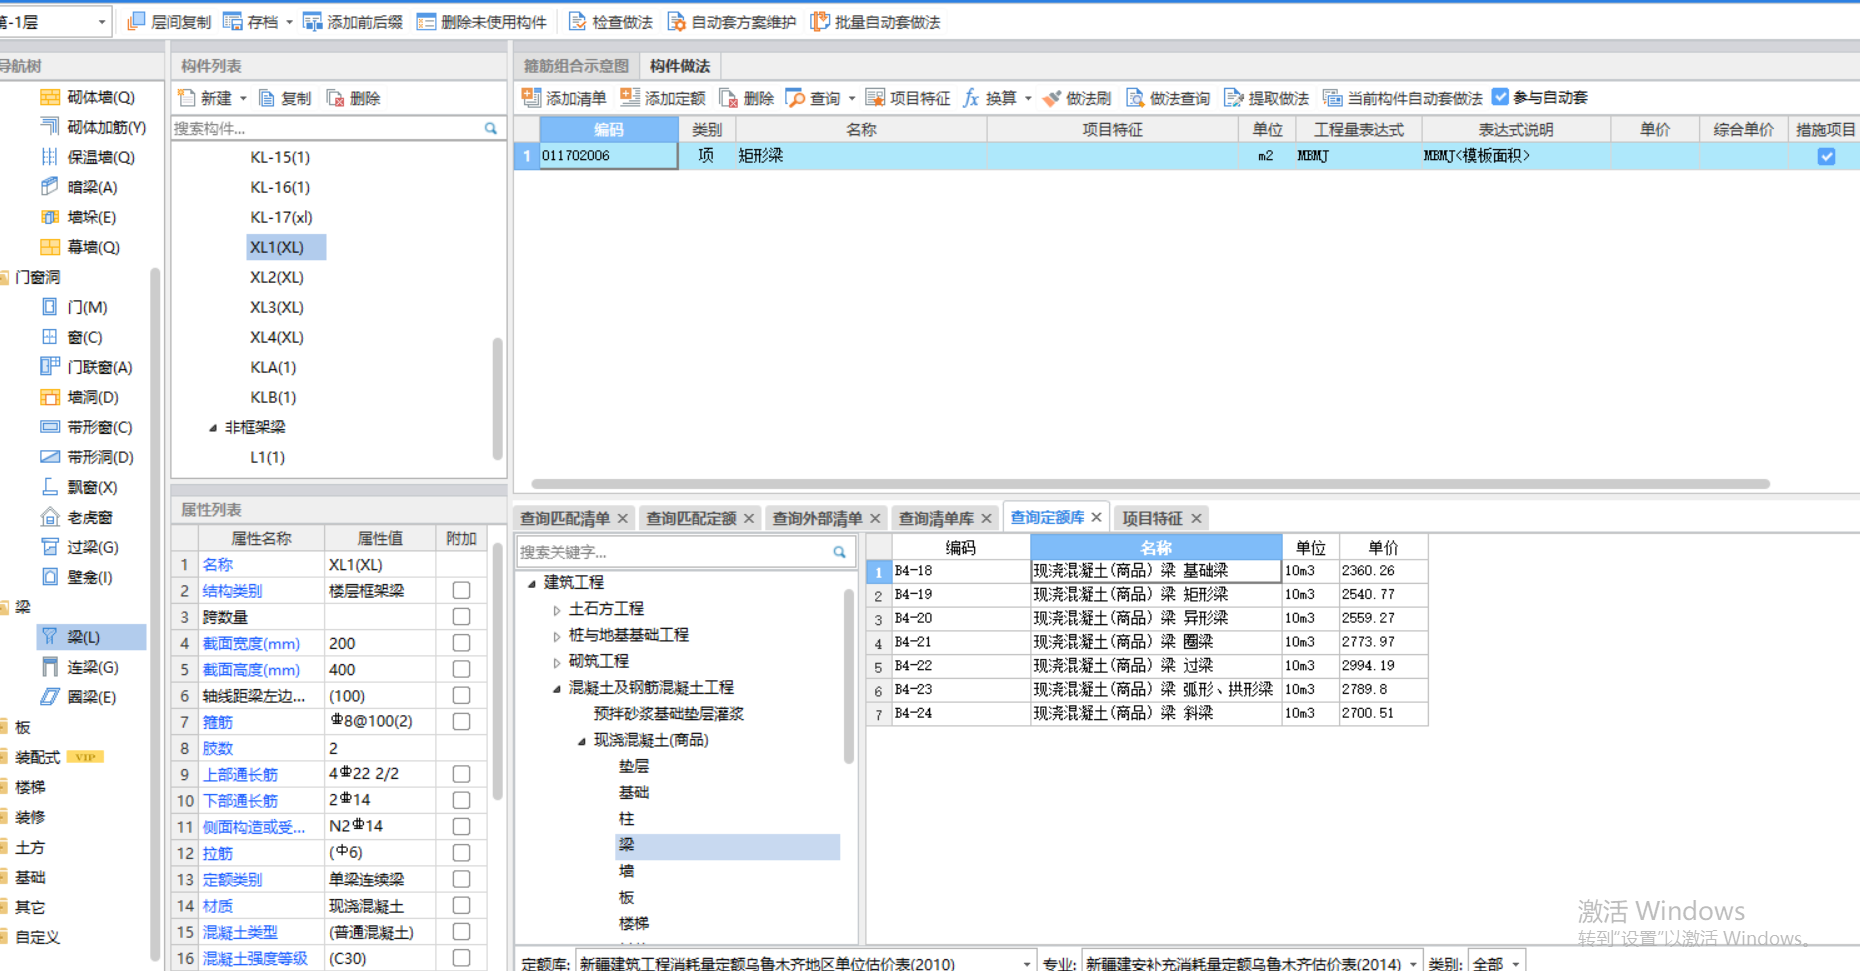This screenshot has height=971, width=1860.
Task: Click 添加定额 icon
Action: (x=630, y=97)
